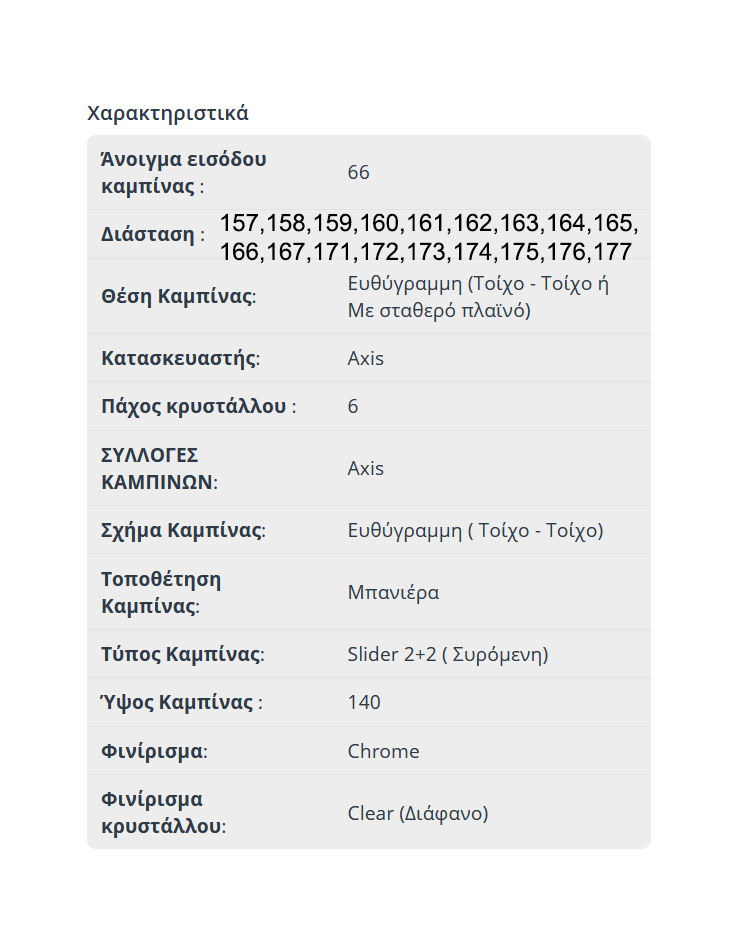Select the ΣΥΛΛΟΓΕΣ ΚΑΜΠΙΝΩΝ label
Screen dimensions: 739x939
[159, 468]
